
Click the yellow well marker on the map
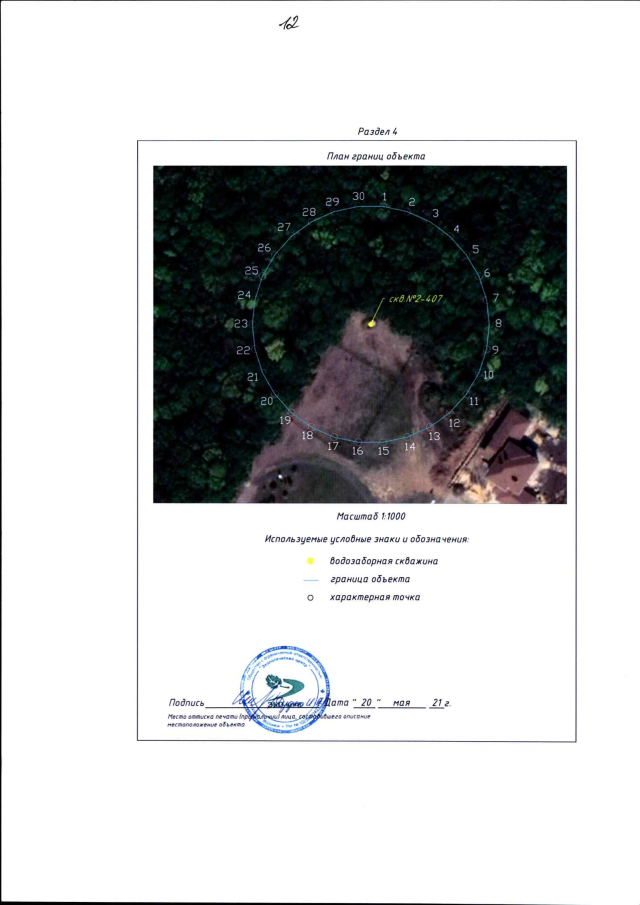coord(372,323)
